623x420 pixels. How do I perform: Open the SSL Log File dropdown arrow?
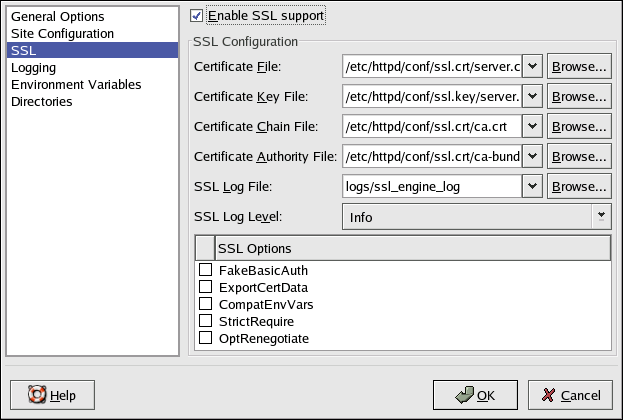coord(532,186)
